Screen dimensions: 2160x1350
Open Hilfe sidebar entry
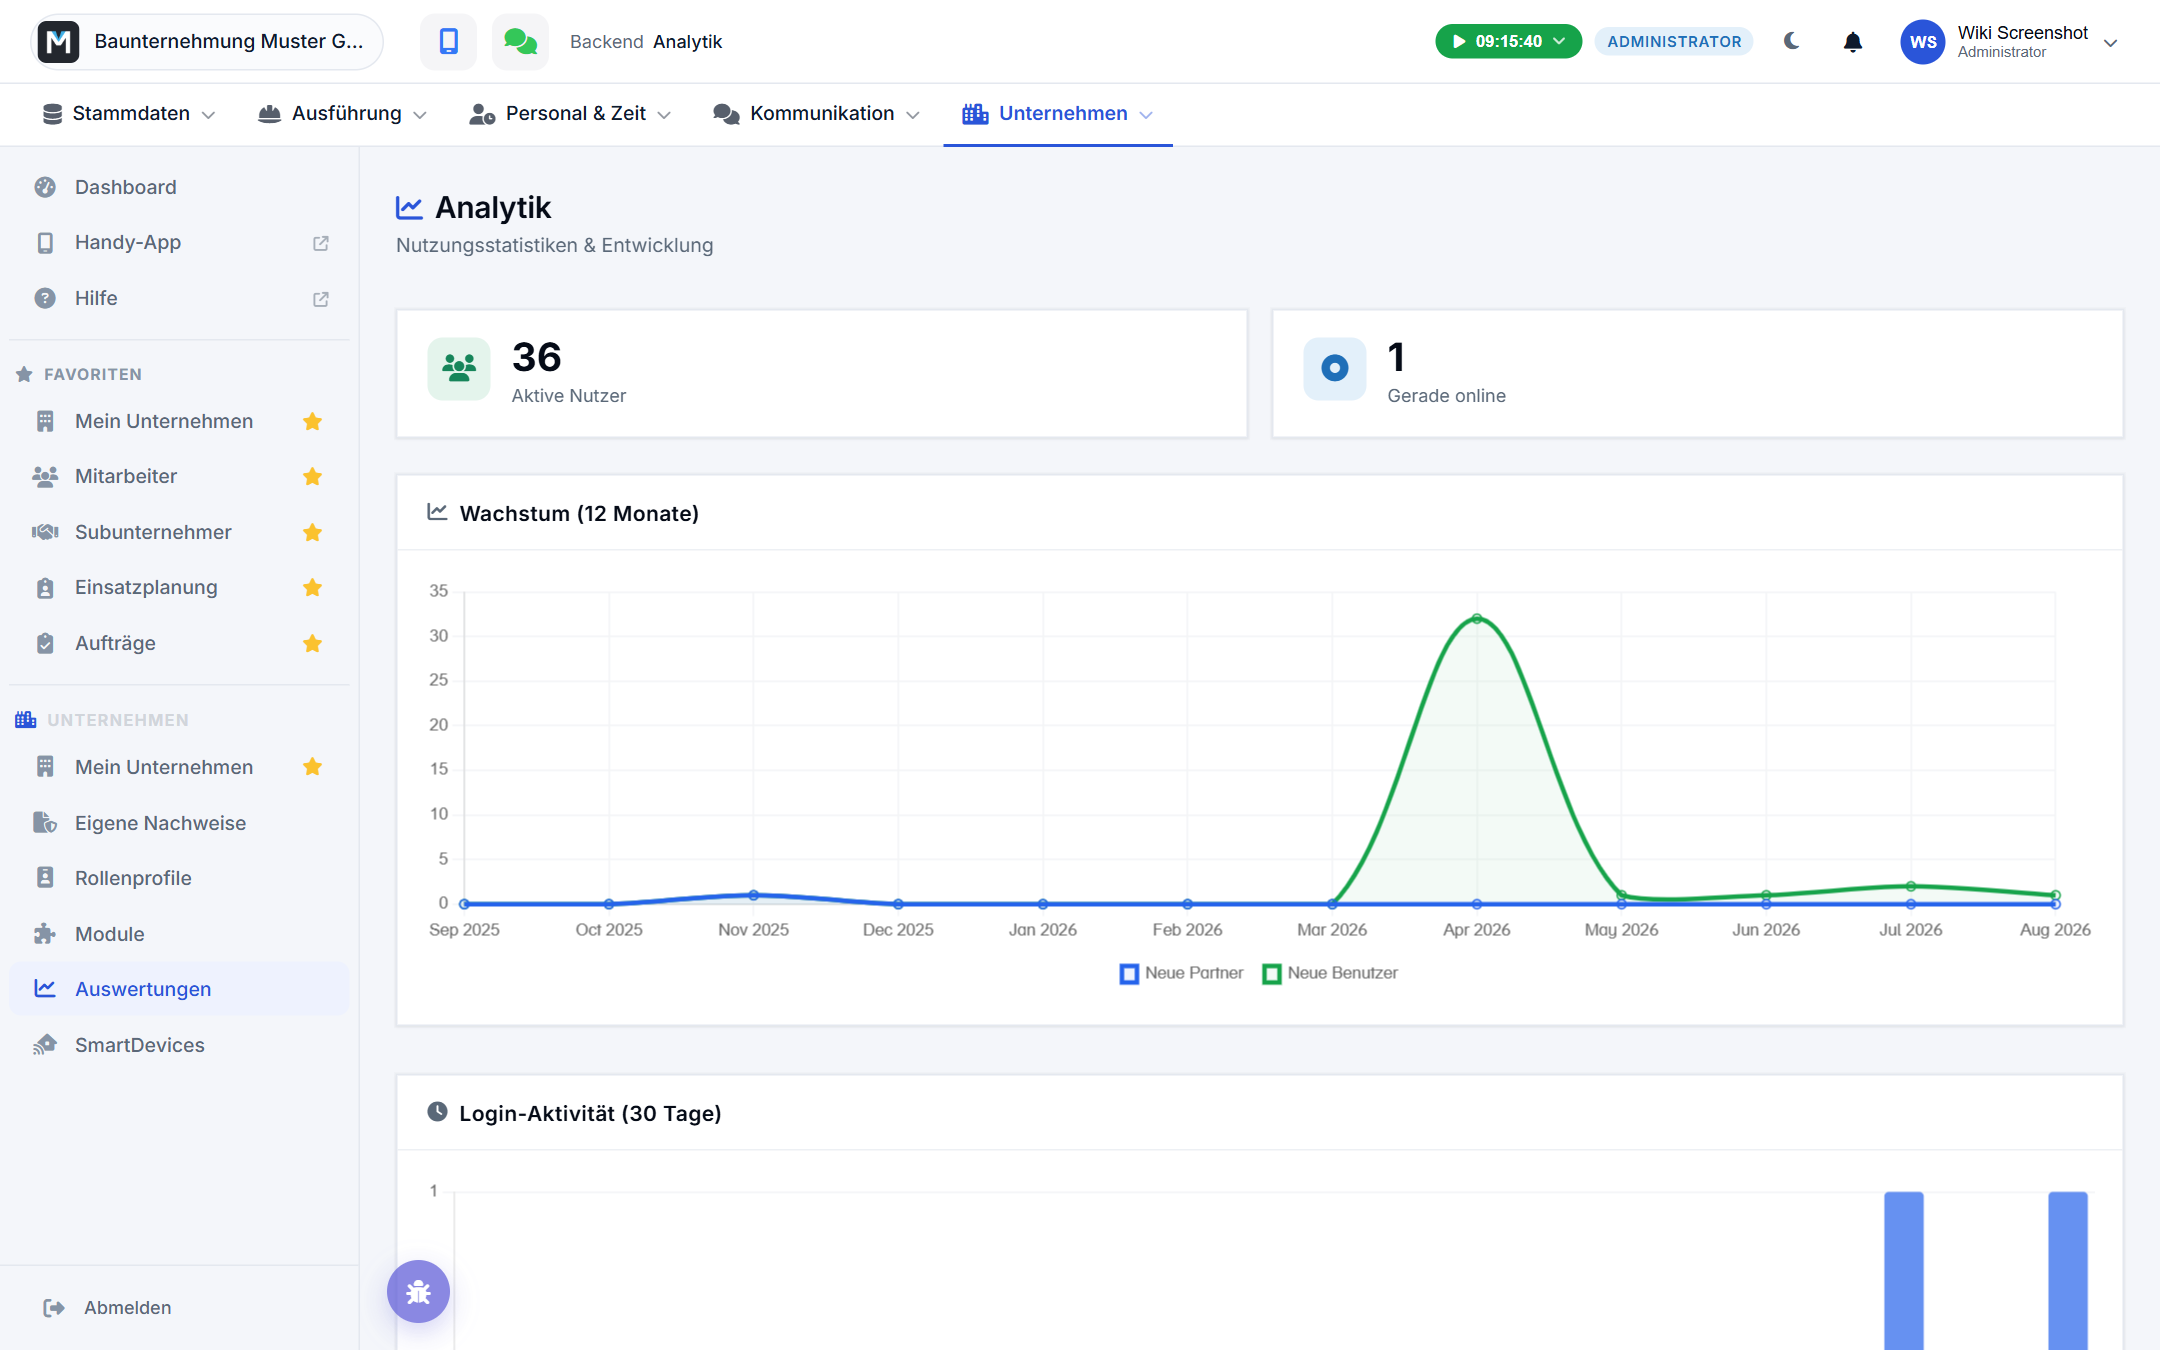pos(180,299)
